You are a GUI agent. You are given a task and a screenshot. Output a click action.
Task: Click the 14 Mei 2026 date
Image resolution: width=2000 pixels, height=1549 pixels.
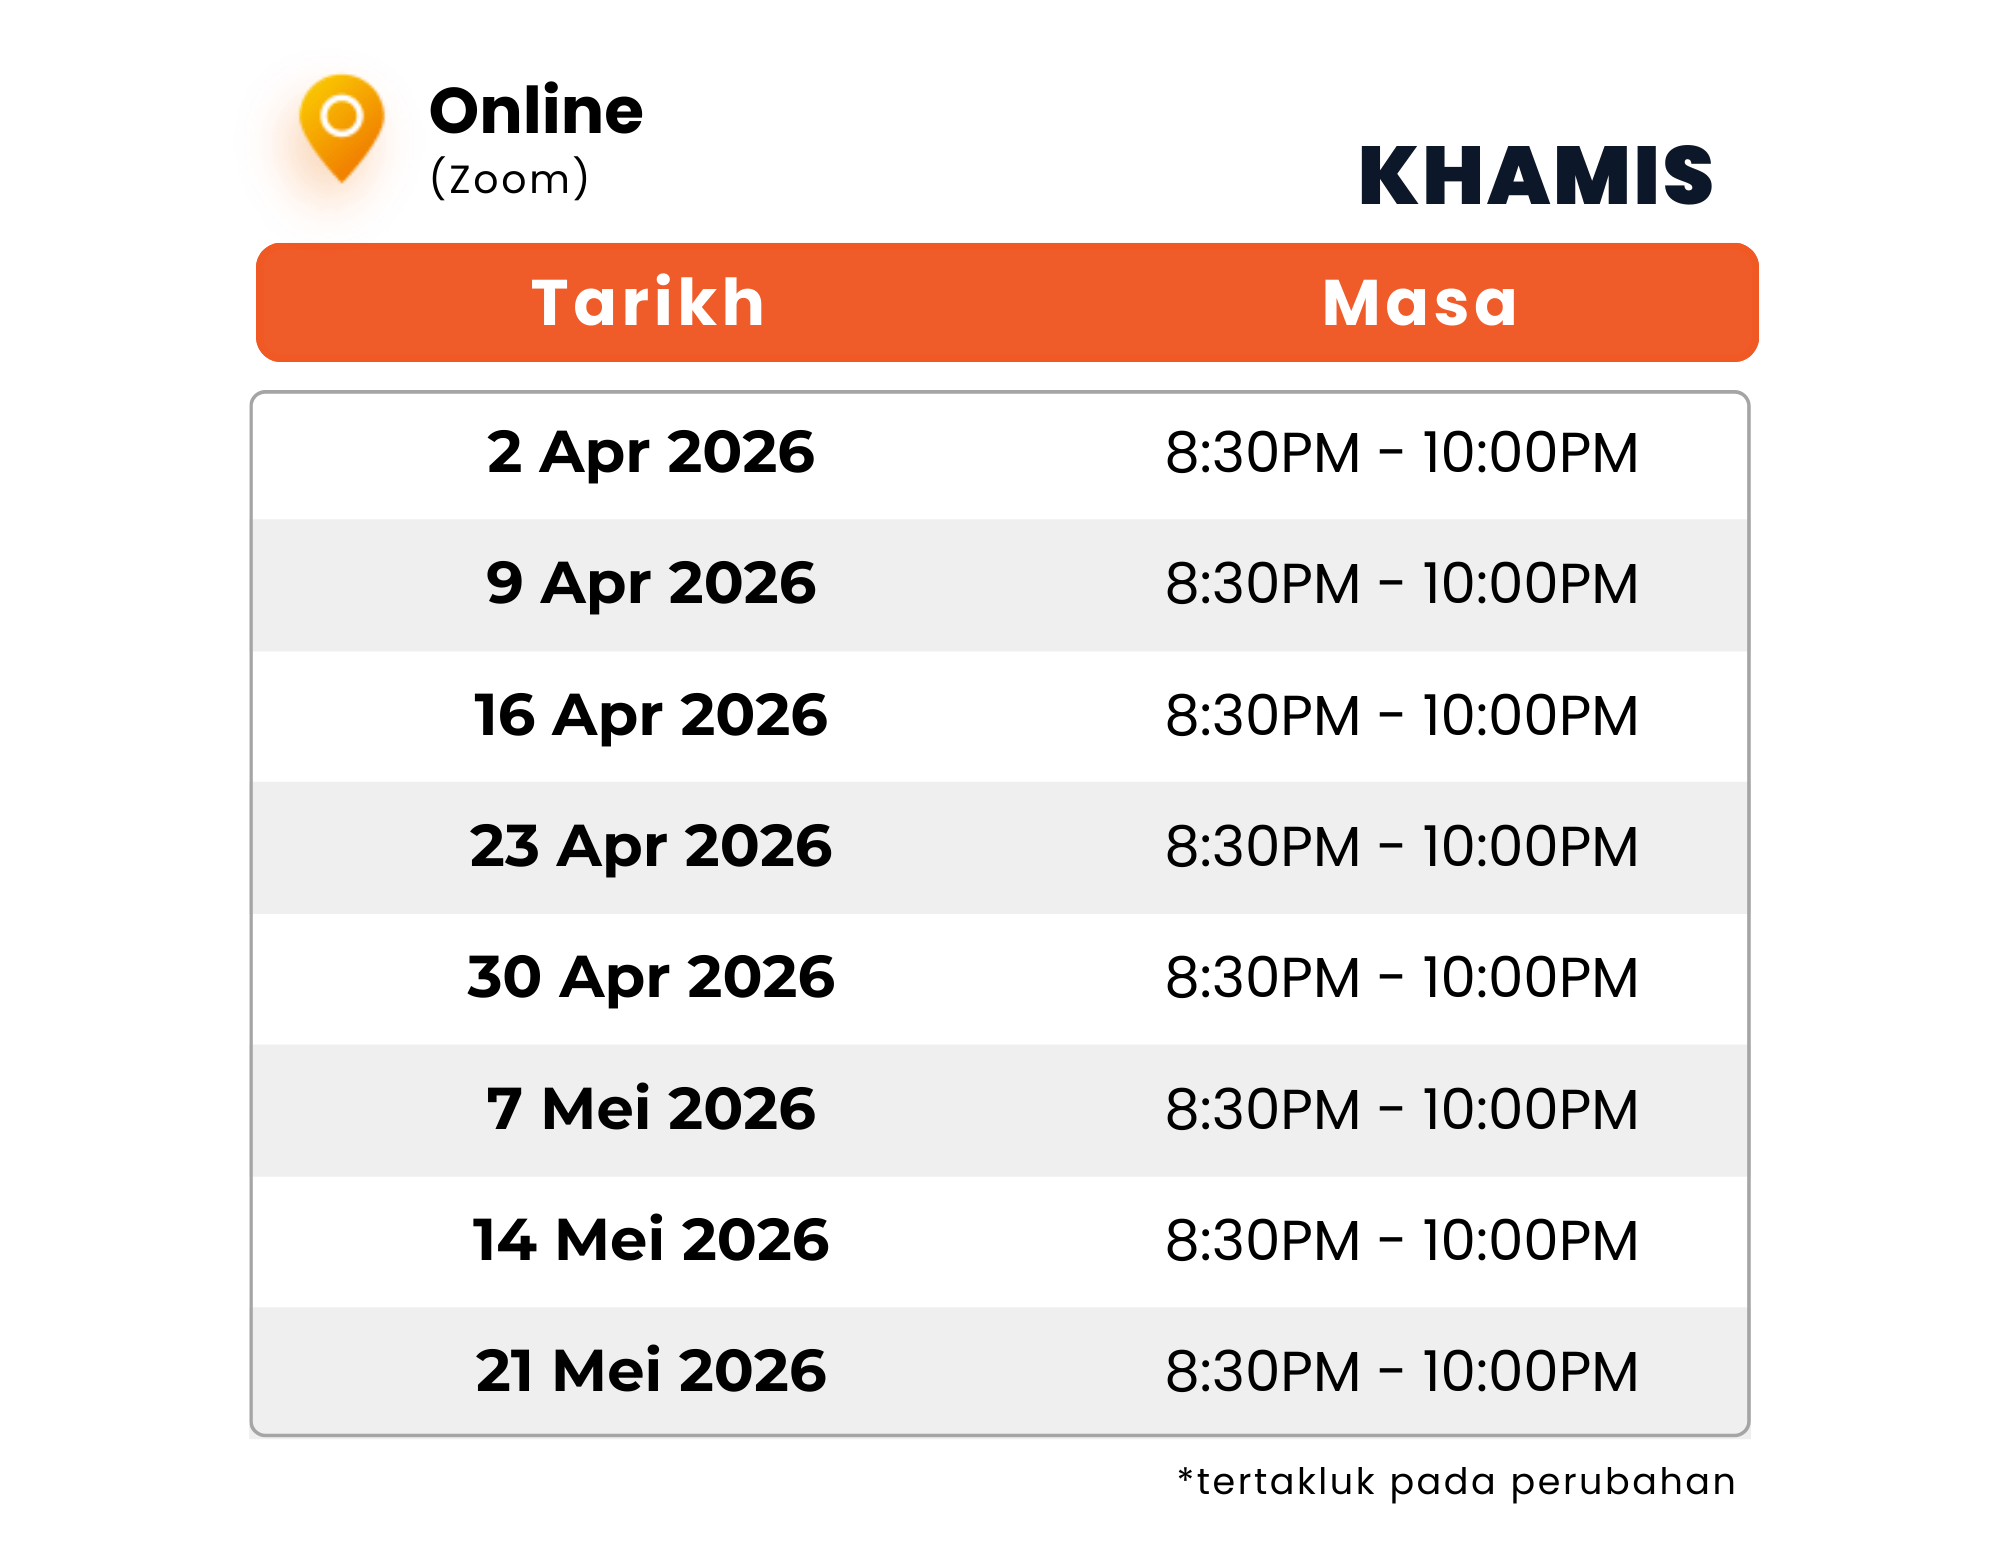pos(651,1240)
